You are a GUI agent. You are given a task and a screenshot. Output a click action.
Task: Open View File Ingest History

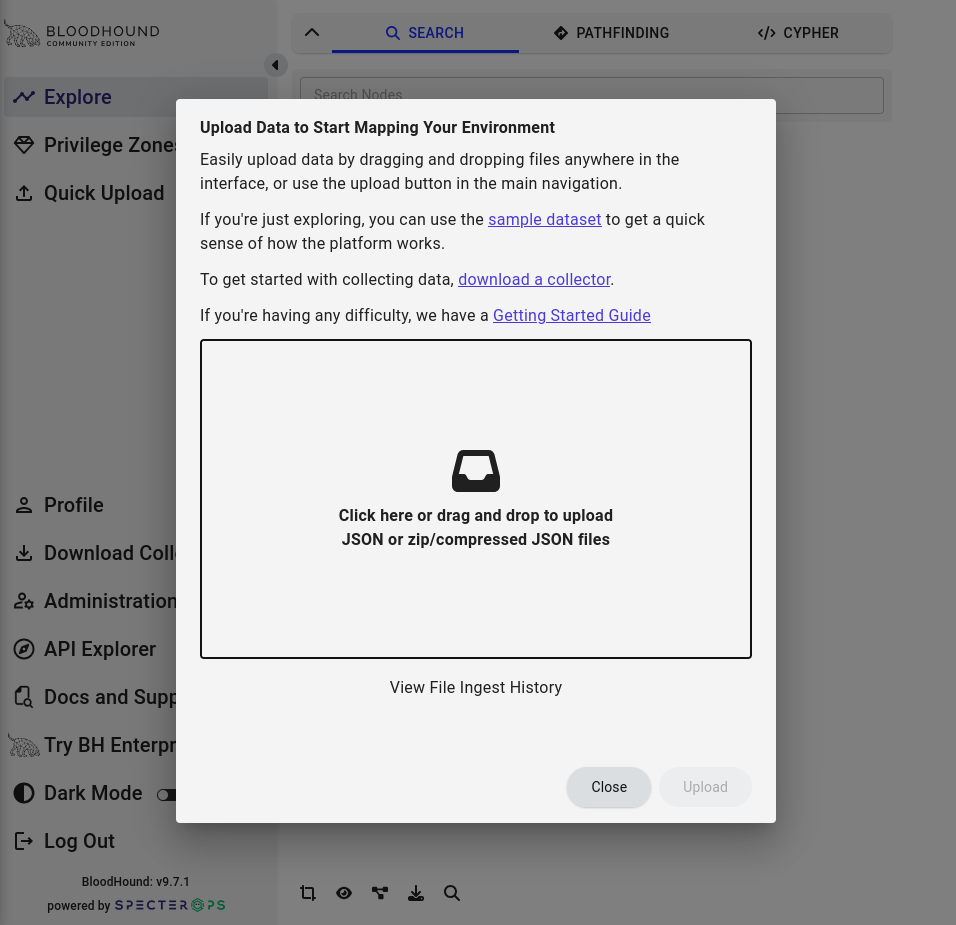476,687
